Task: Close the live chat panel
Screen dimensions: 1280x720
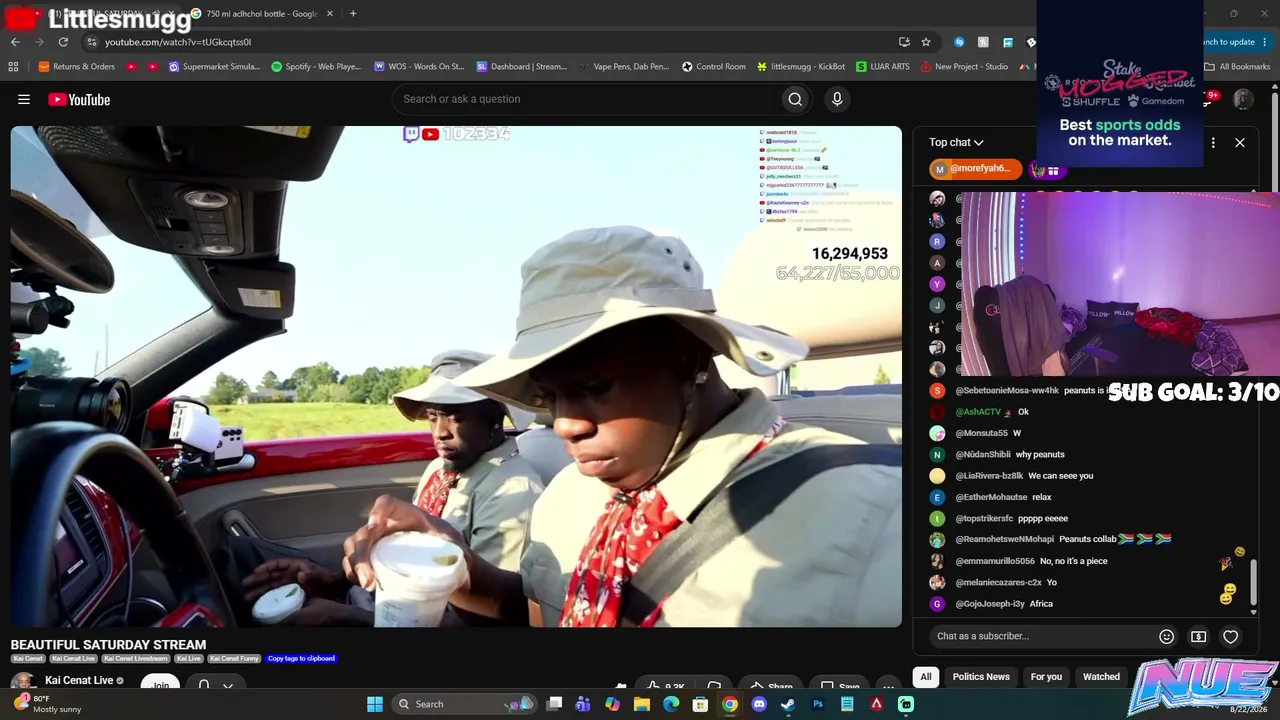Action: [1240, 143]
